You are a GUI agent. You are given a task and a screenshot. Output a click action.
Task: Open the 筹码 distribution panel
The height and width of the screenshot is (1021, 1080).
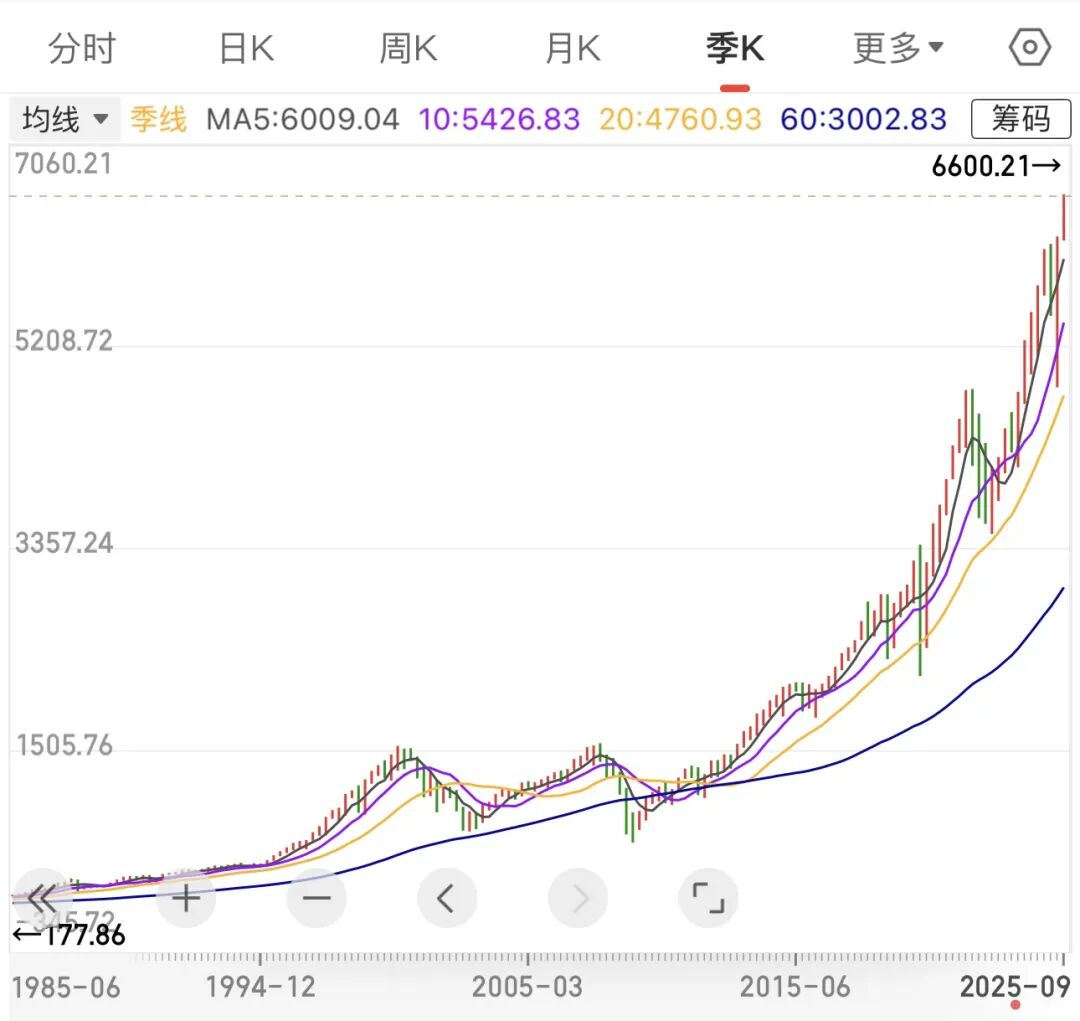click(1021, 118)
